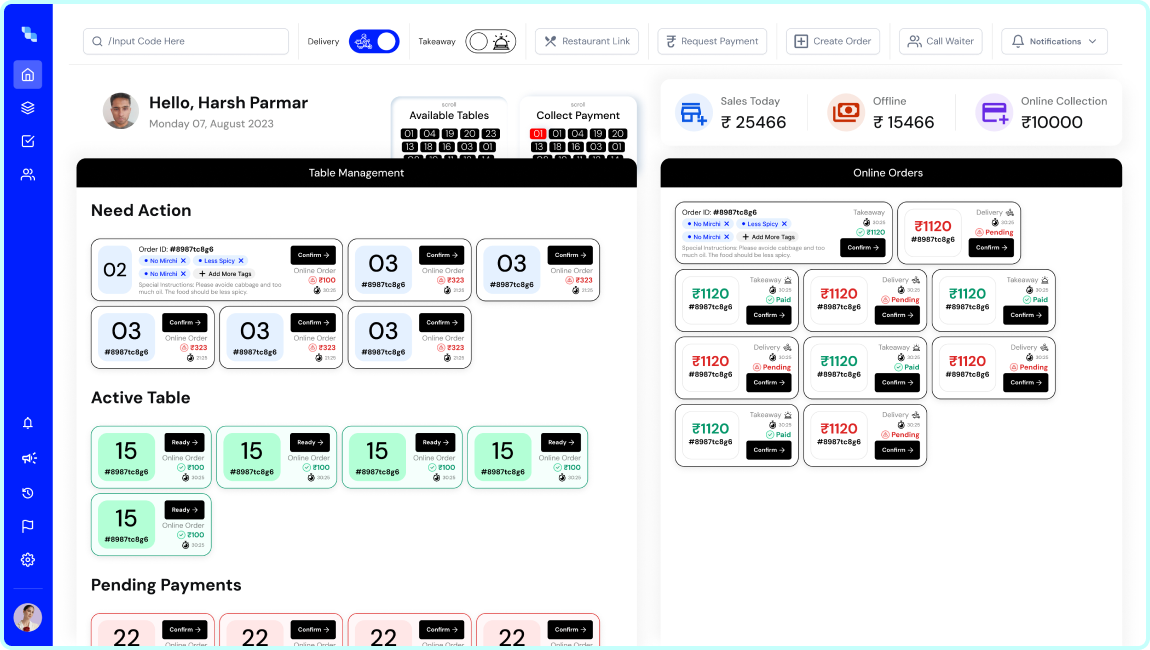Click the Available Tables title
The height and width of the screenshot is (650, 1150).
[449, 116]
